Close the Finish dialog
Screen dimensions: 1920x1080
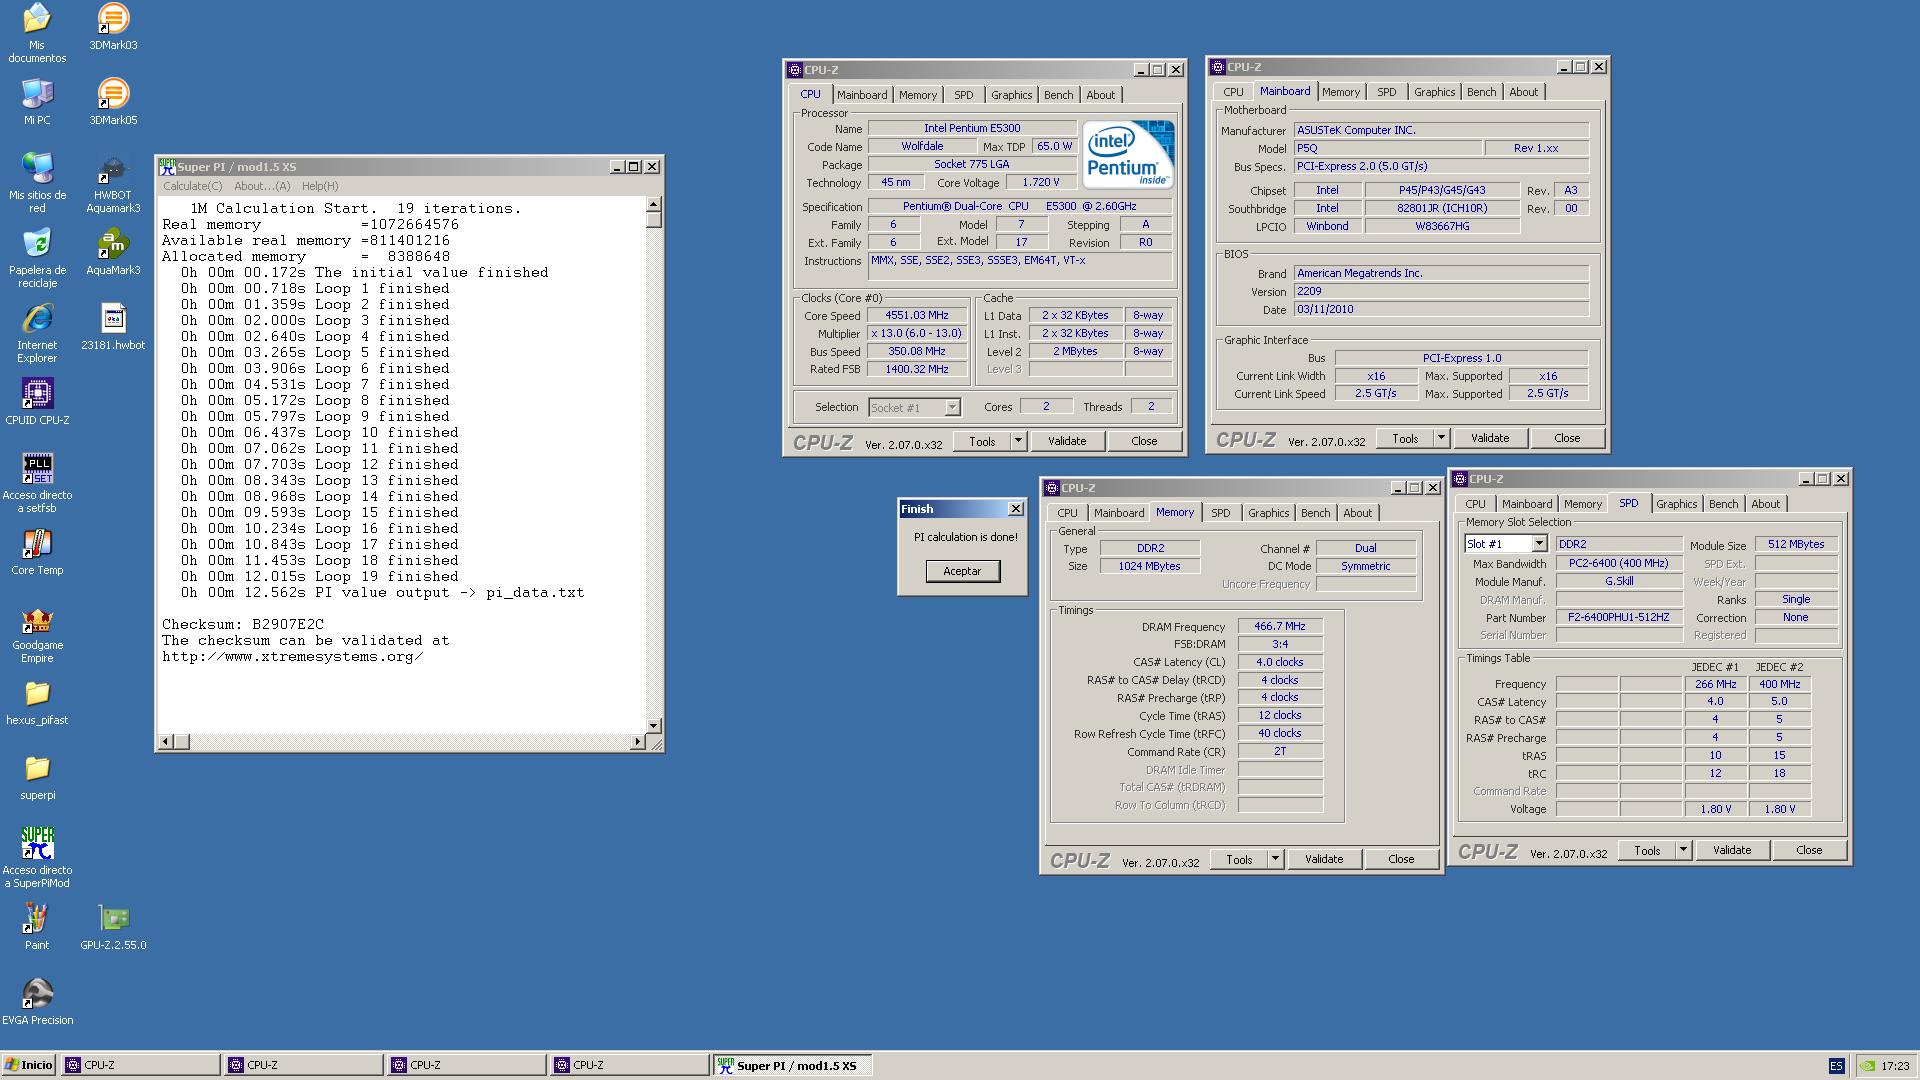click(x=1015, y=509)
